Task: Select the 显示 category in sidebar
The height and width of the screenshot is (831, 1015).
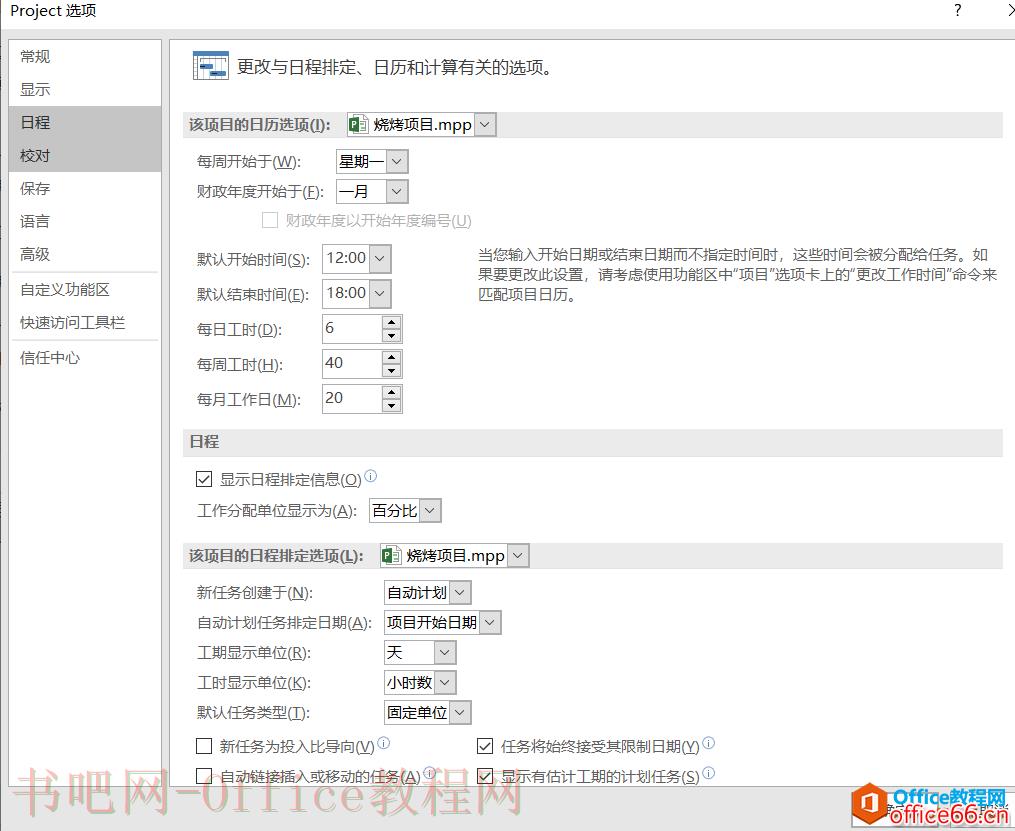Action: (x=85, y=90)
